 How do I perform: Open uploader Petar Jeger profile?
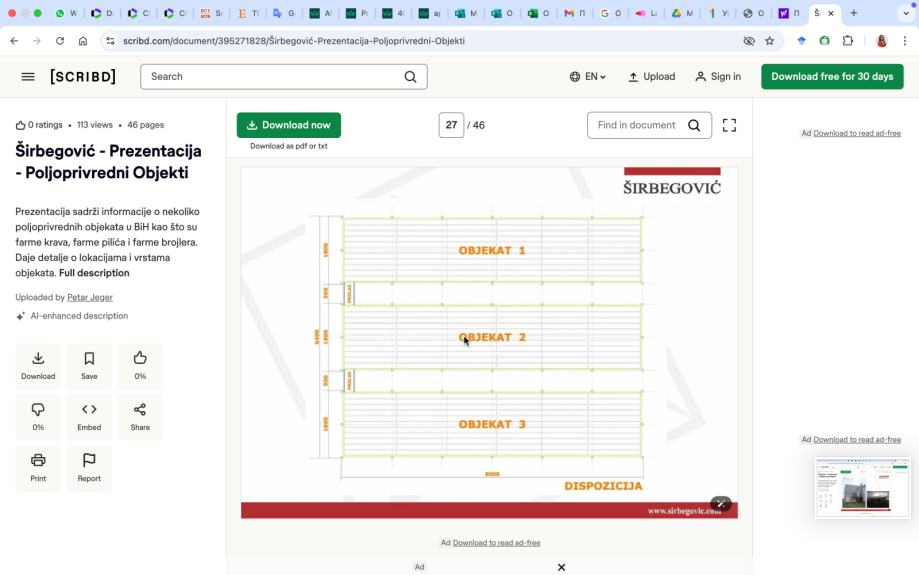[x=90, y=297]
